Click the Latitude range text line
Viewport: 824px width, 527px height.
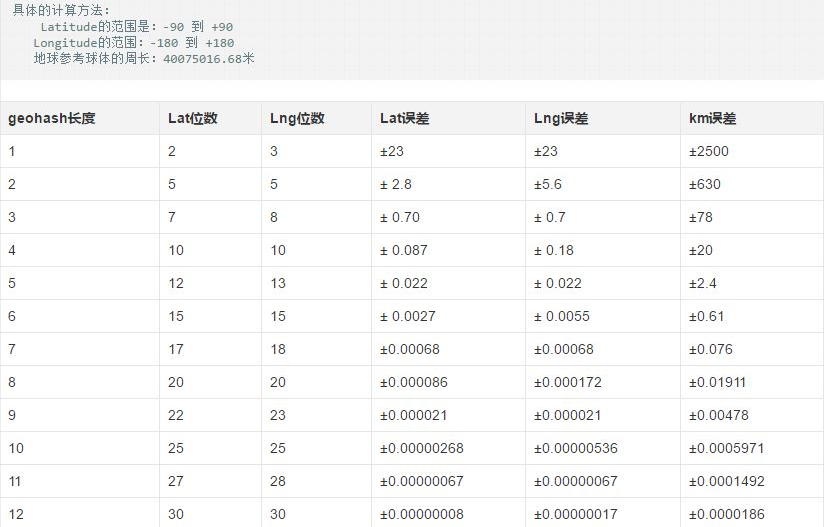[x=136, y=27]
